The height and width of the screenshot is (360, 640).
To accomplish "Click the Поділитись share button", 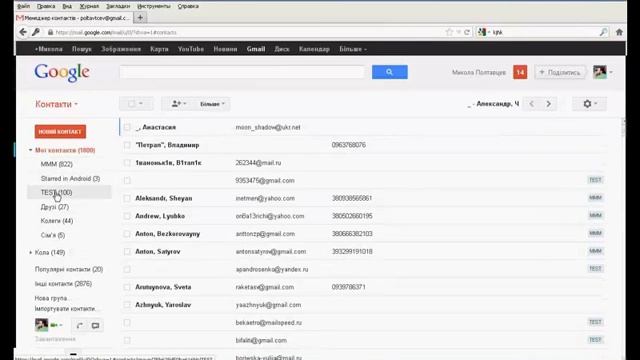I will tap(560, 72).
